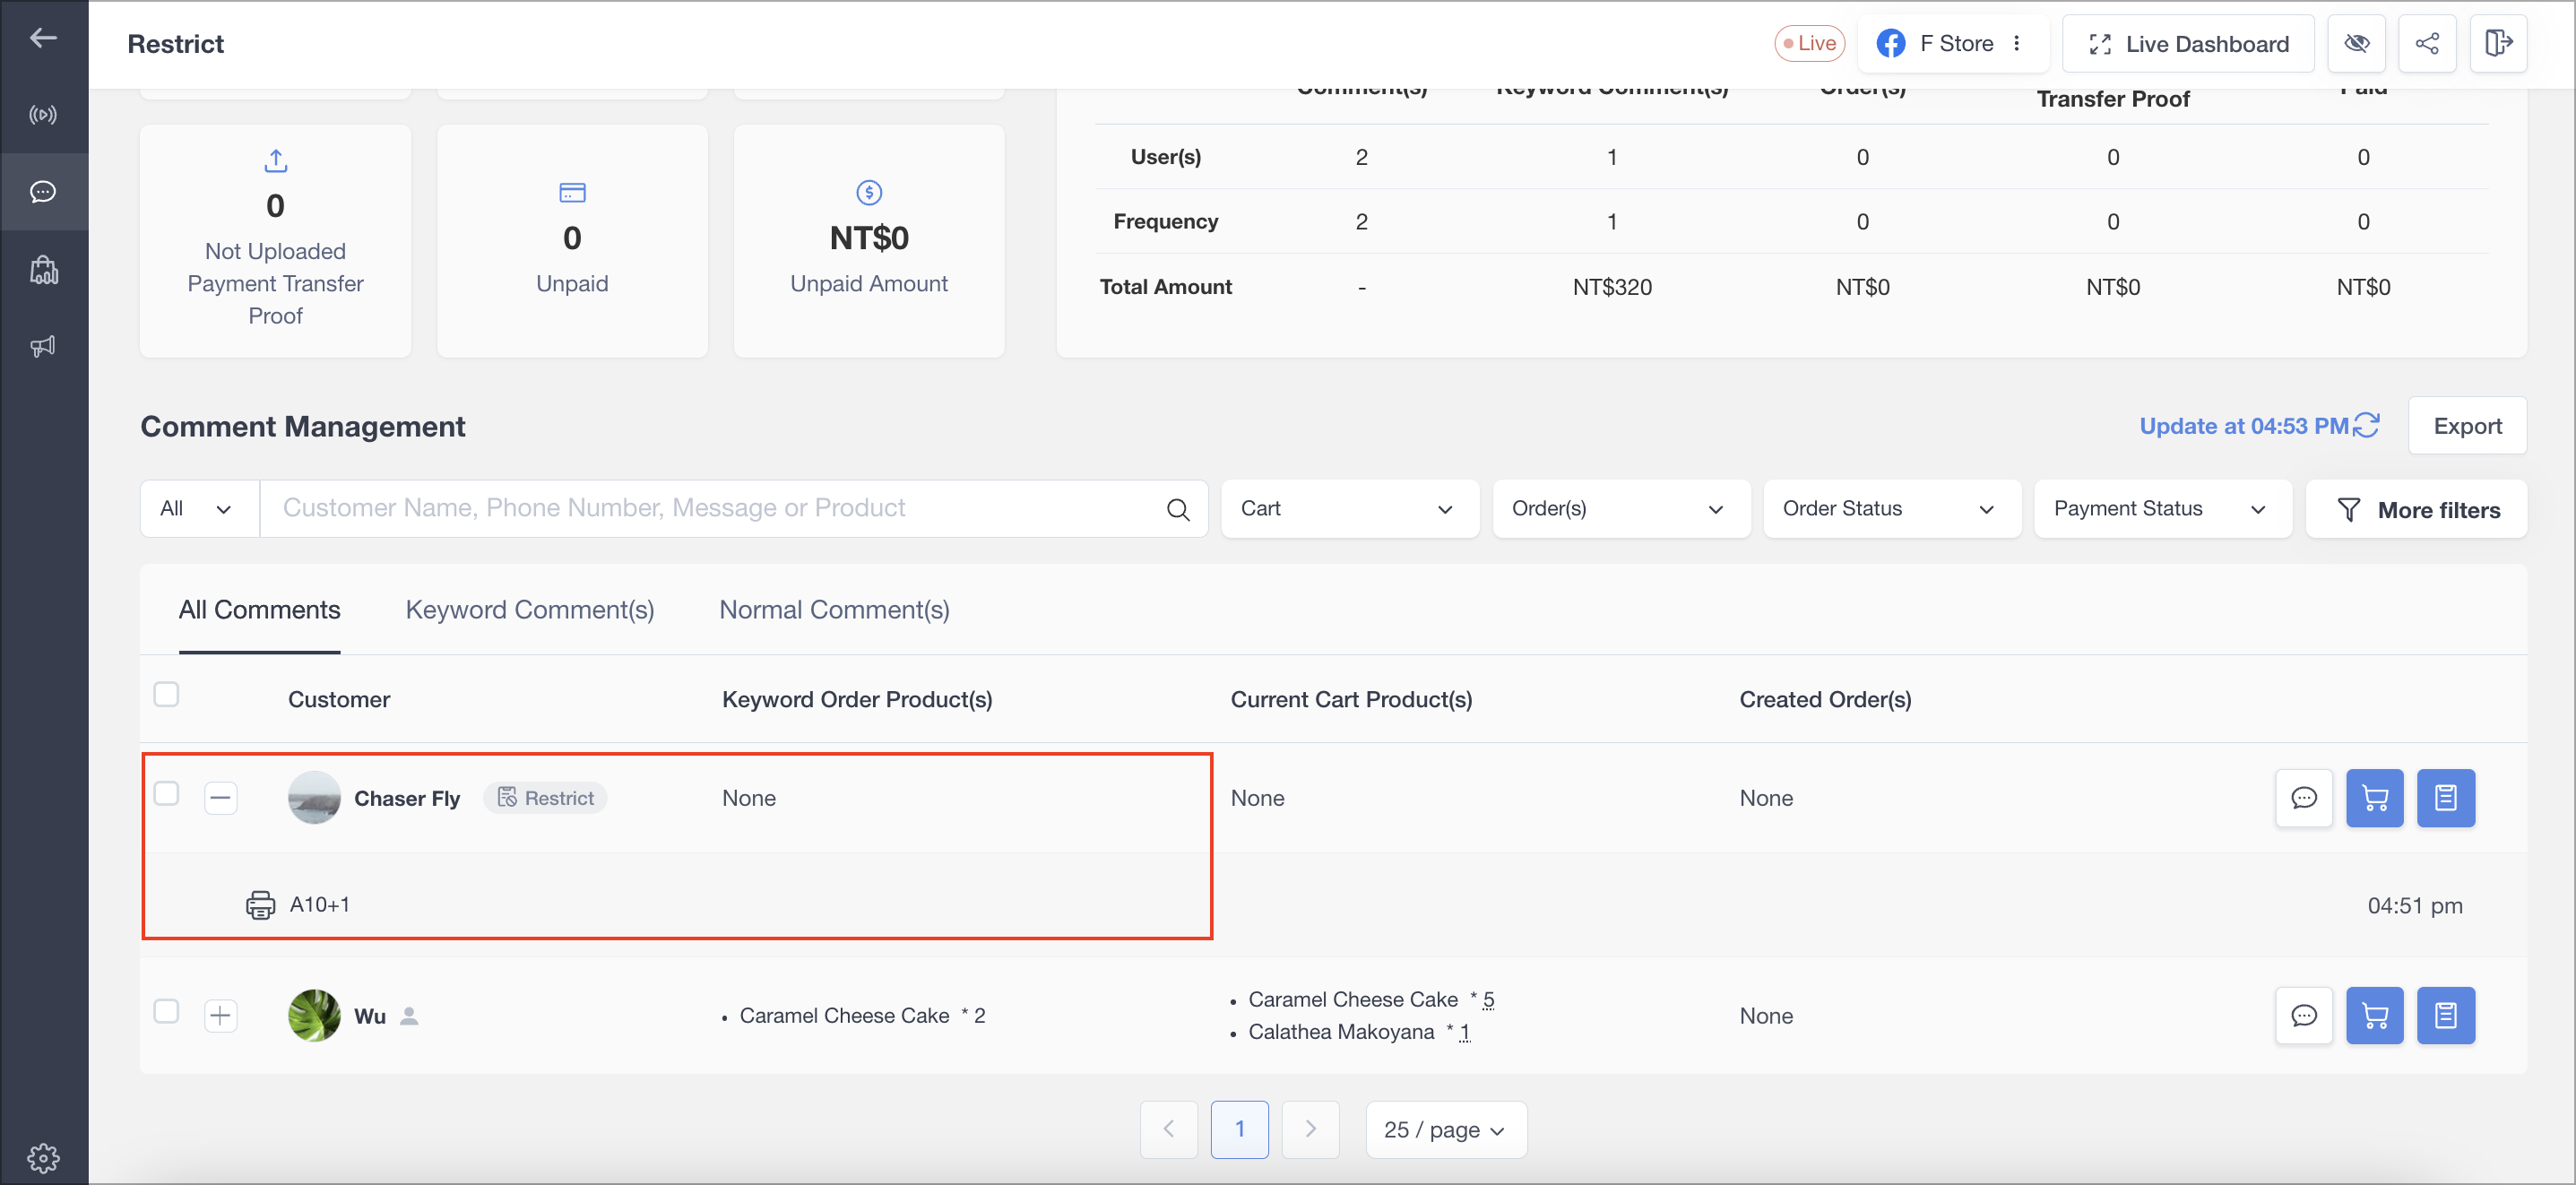Click Calathea Makoyana quantity 1
The height and width of the screenshot is (1185, 2576).
click(1464, 1032)
